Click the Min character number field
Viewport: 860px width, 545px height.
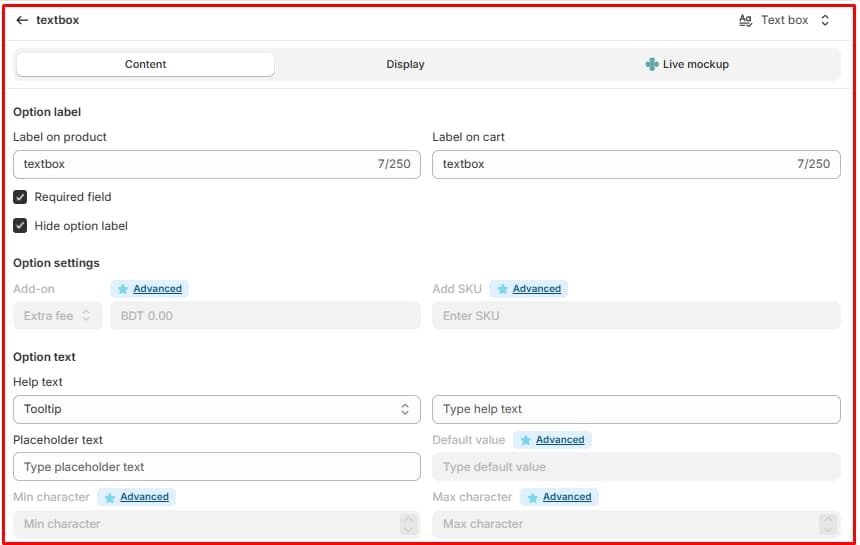point(217,524)
